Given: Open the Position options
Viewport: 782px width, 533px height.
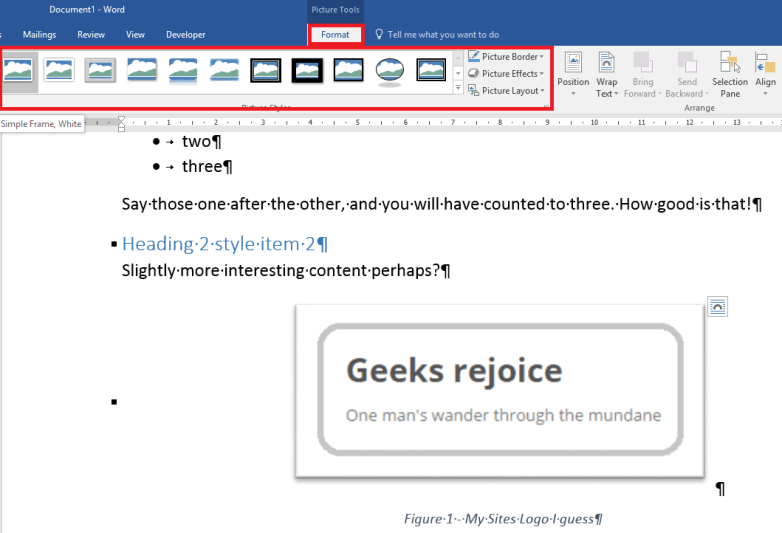Looking at the screenshot, I should pos(573,74).
